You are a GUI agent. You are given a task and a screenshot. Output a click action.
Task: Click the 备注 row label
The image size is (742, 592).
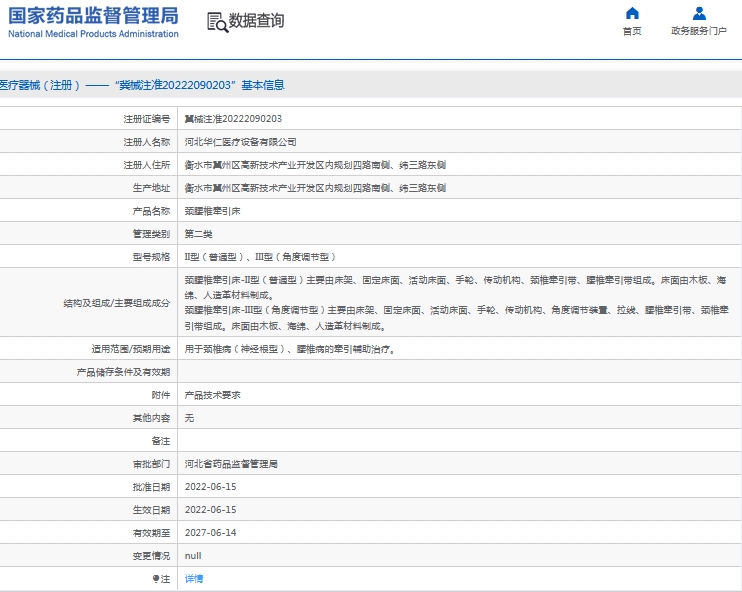point(161,441)
